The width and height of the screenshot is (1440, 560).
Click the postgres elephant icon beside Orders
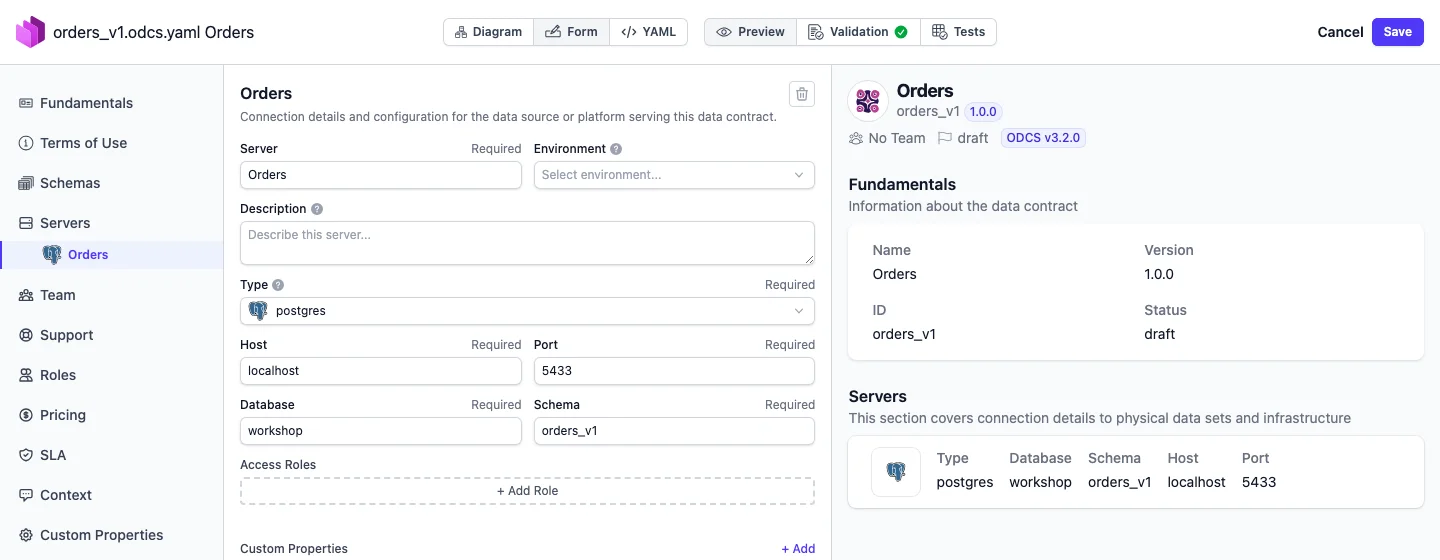pyautogui.click(x=52, y=255)
